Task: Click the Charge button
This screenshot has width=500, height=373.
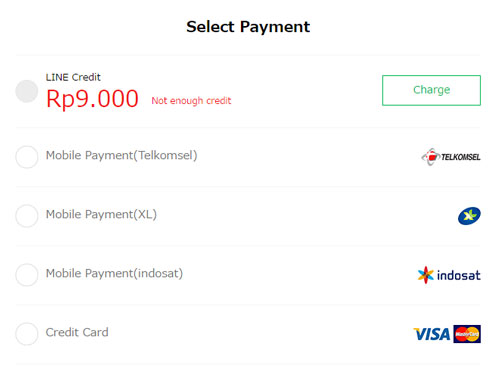Action: point(431,90)
